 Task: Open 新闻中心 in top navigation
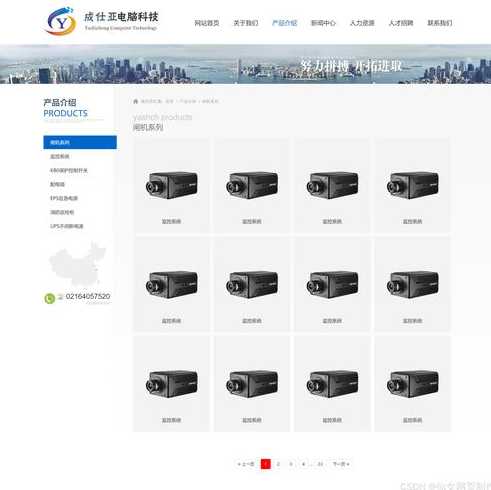pos(323,23)
